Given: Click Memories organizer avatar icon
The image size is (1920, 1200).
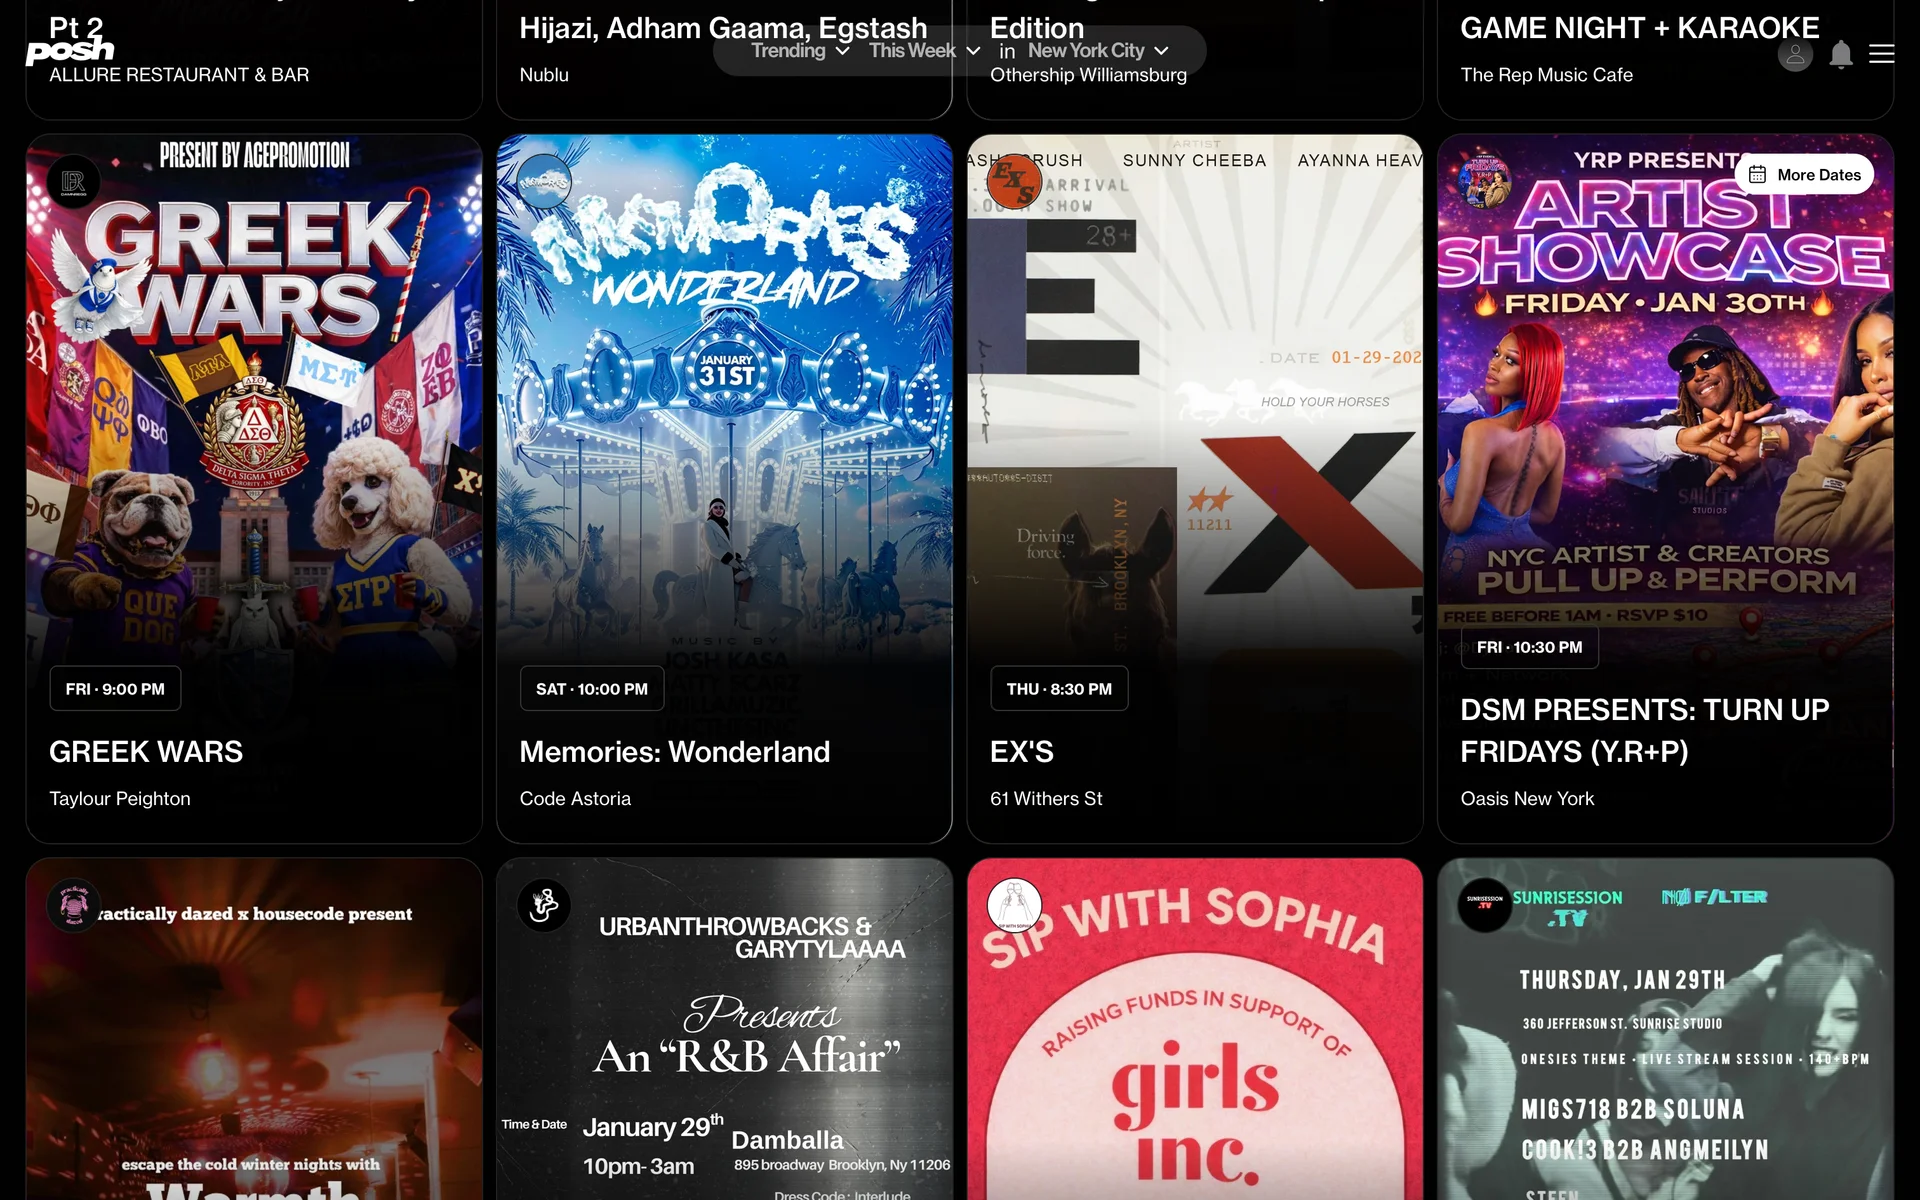Looking at the screenshot, I should [544, 182].
